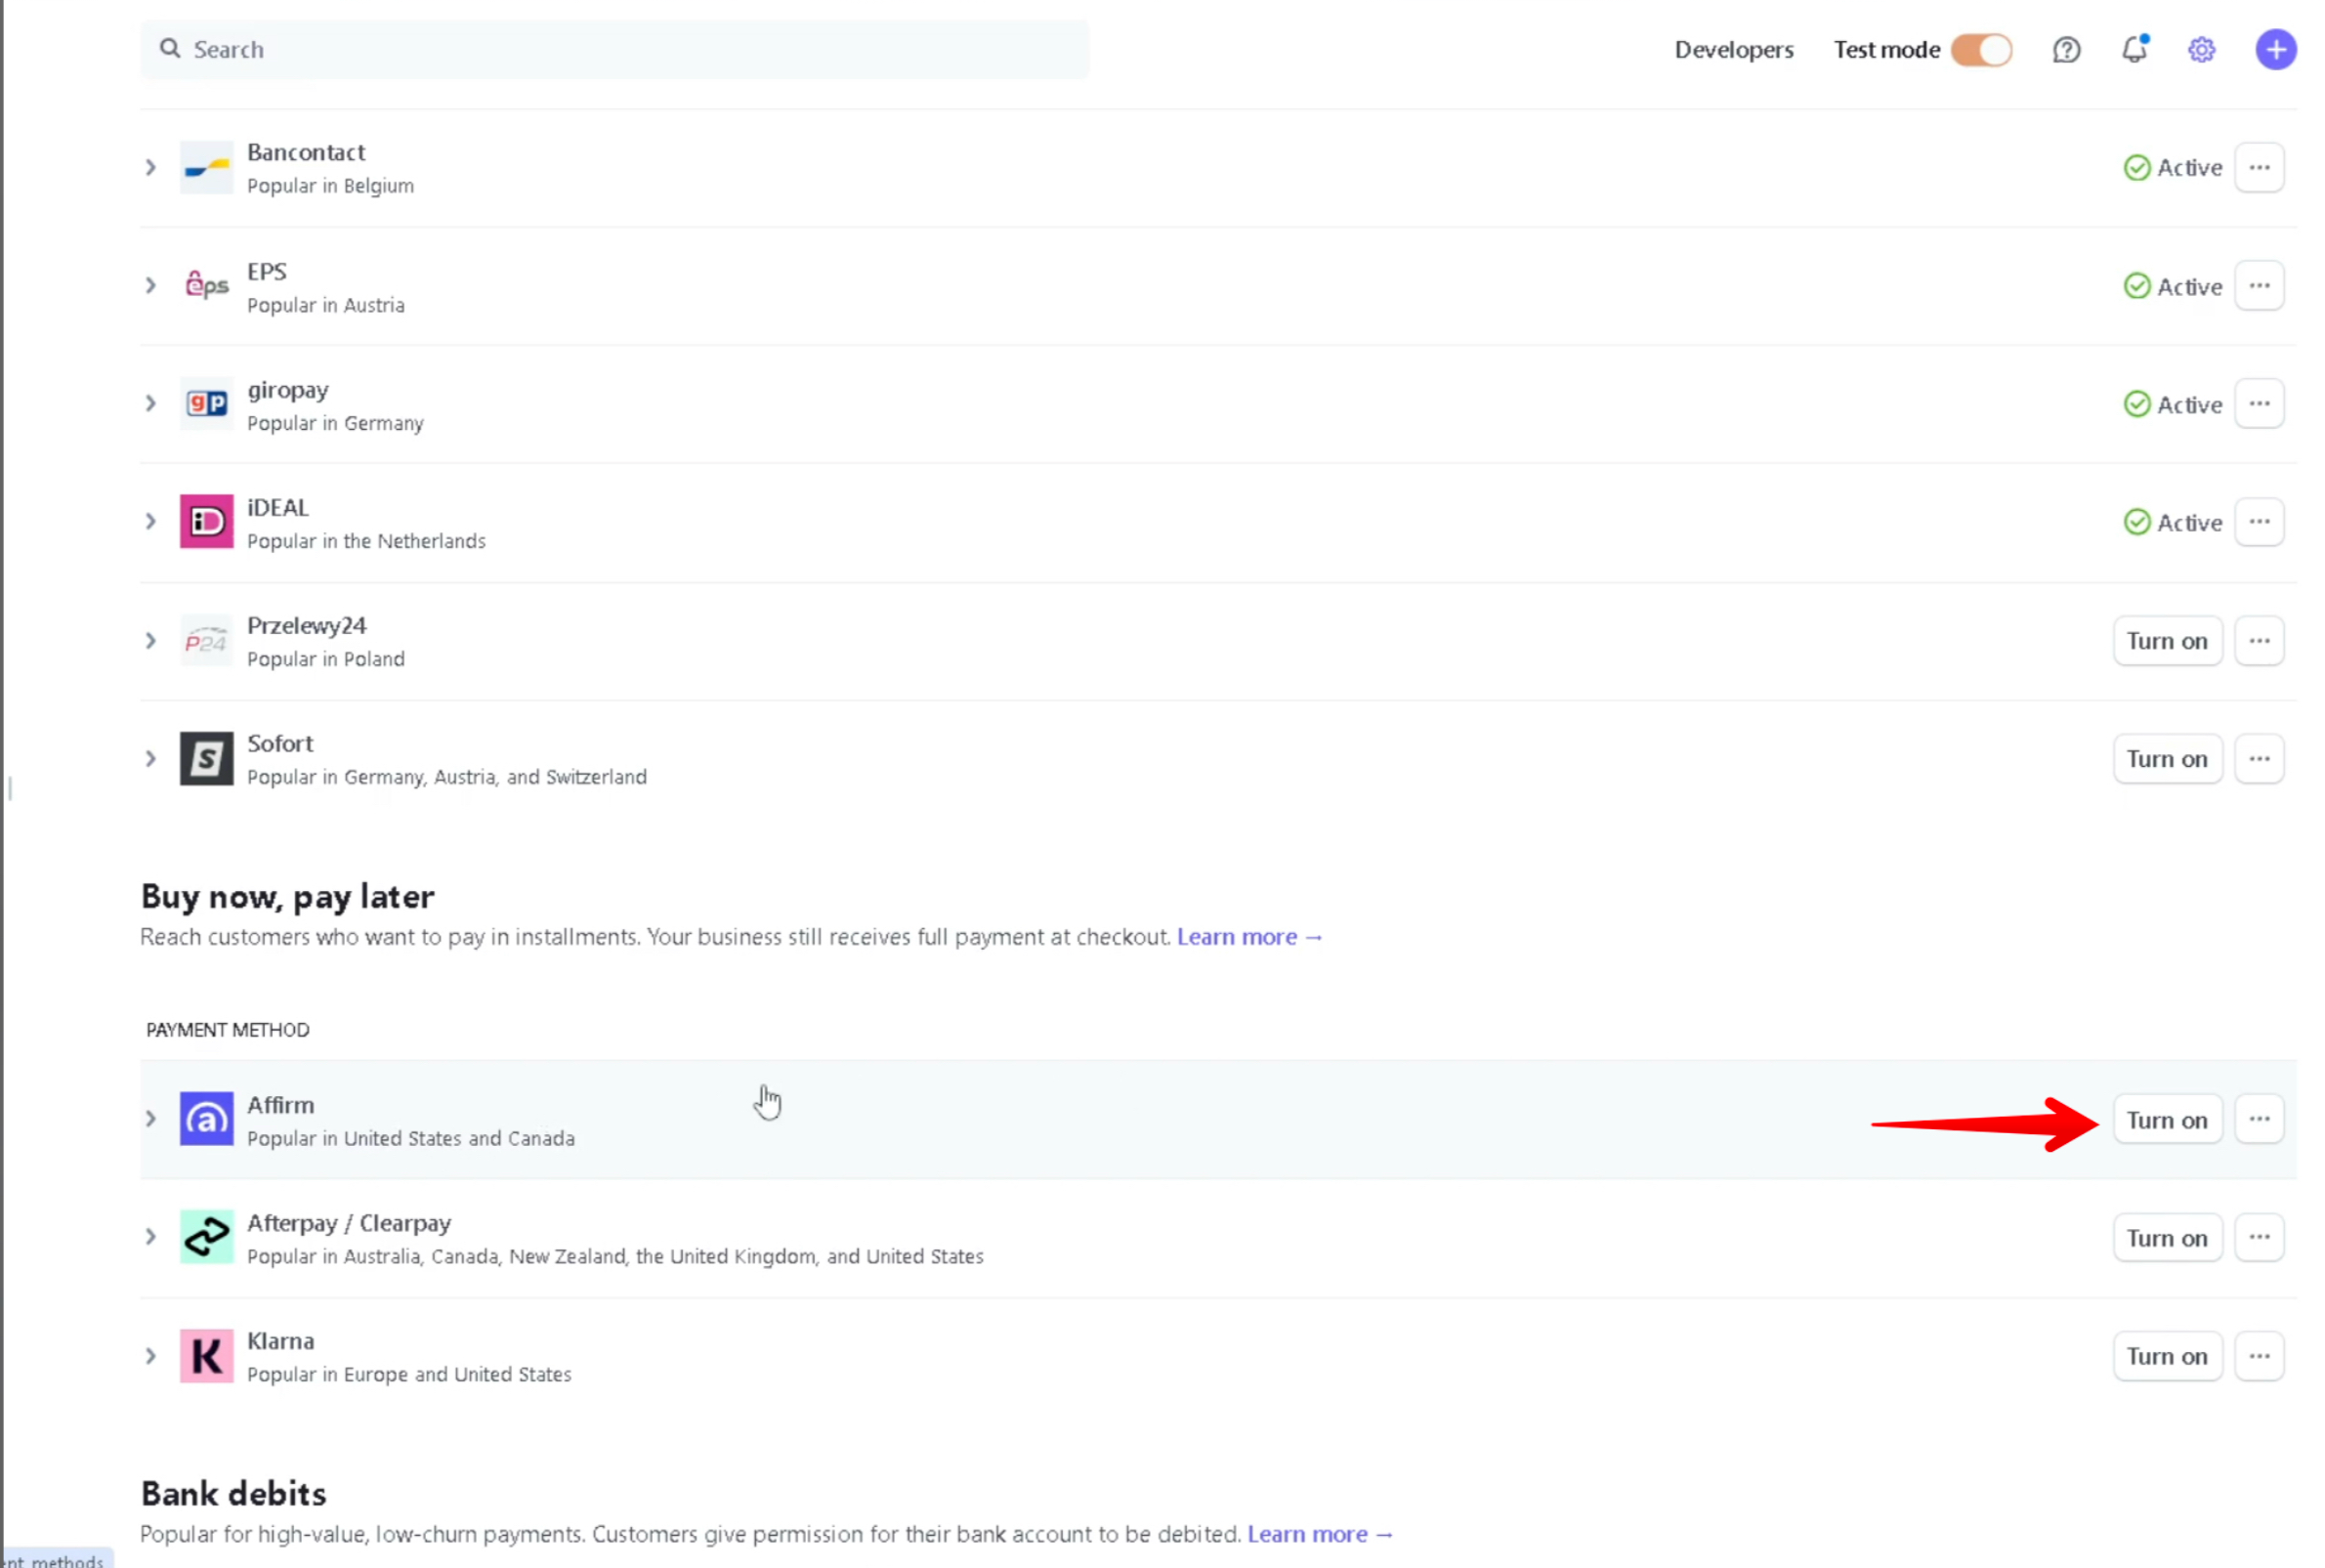Click the purple plus create button

tap(2274, 50)
